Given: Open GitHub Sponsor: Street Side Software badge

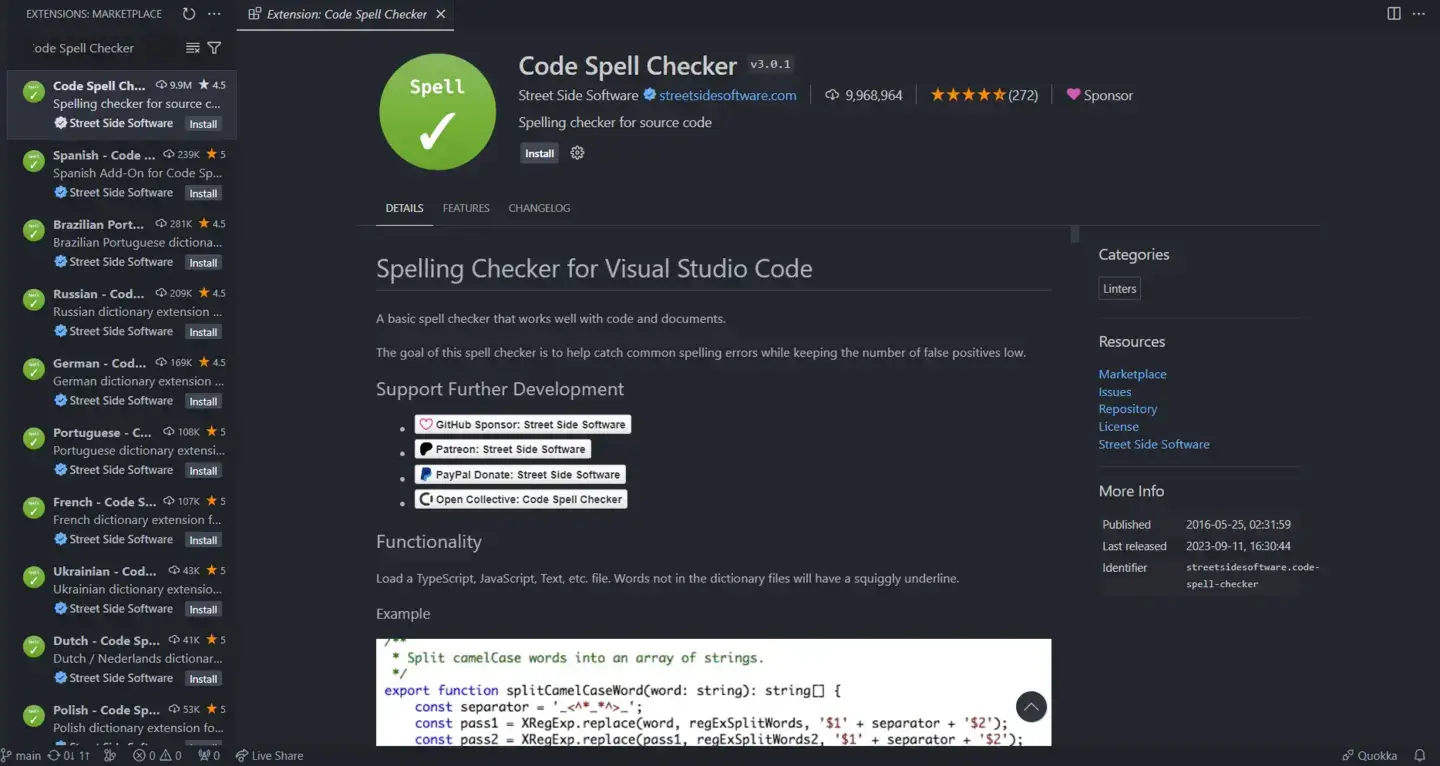Looking at the screenshot, I should [x=523, y=424].
